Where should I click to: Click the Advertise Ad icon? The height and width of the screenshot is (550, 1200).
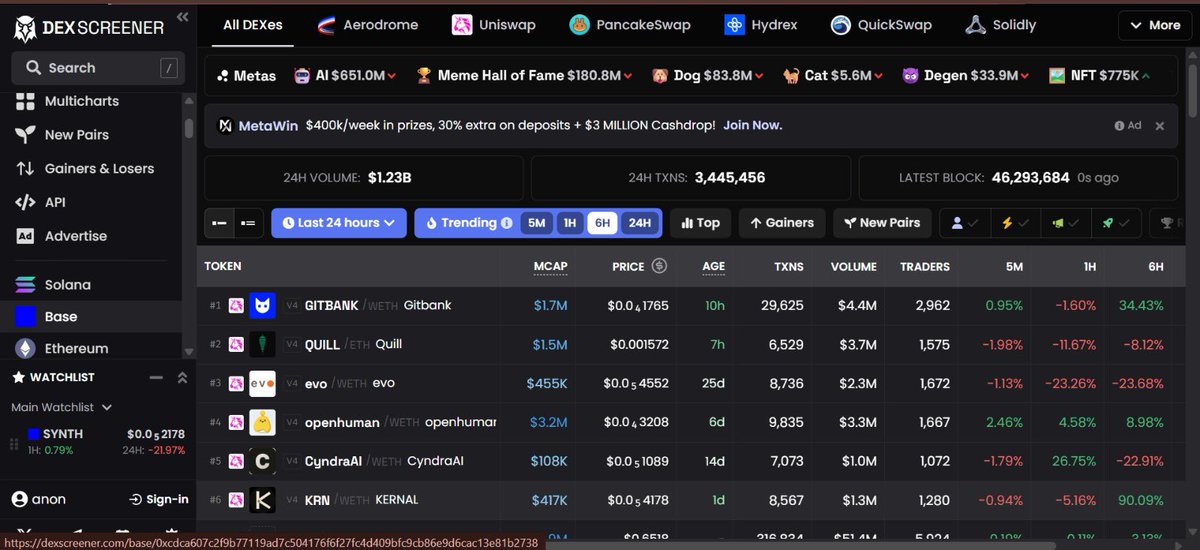click(x=26, y=236)
